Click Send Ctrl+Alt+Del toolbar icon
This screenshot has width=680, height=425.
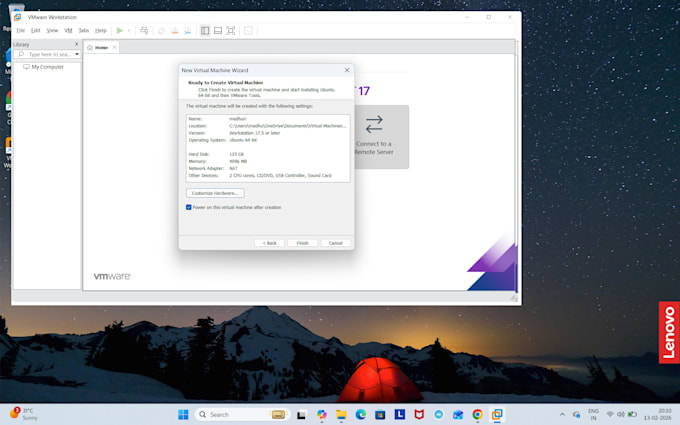144,30
